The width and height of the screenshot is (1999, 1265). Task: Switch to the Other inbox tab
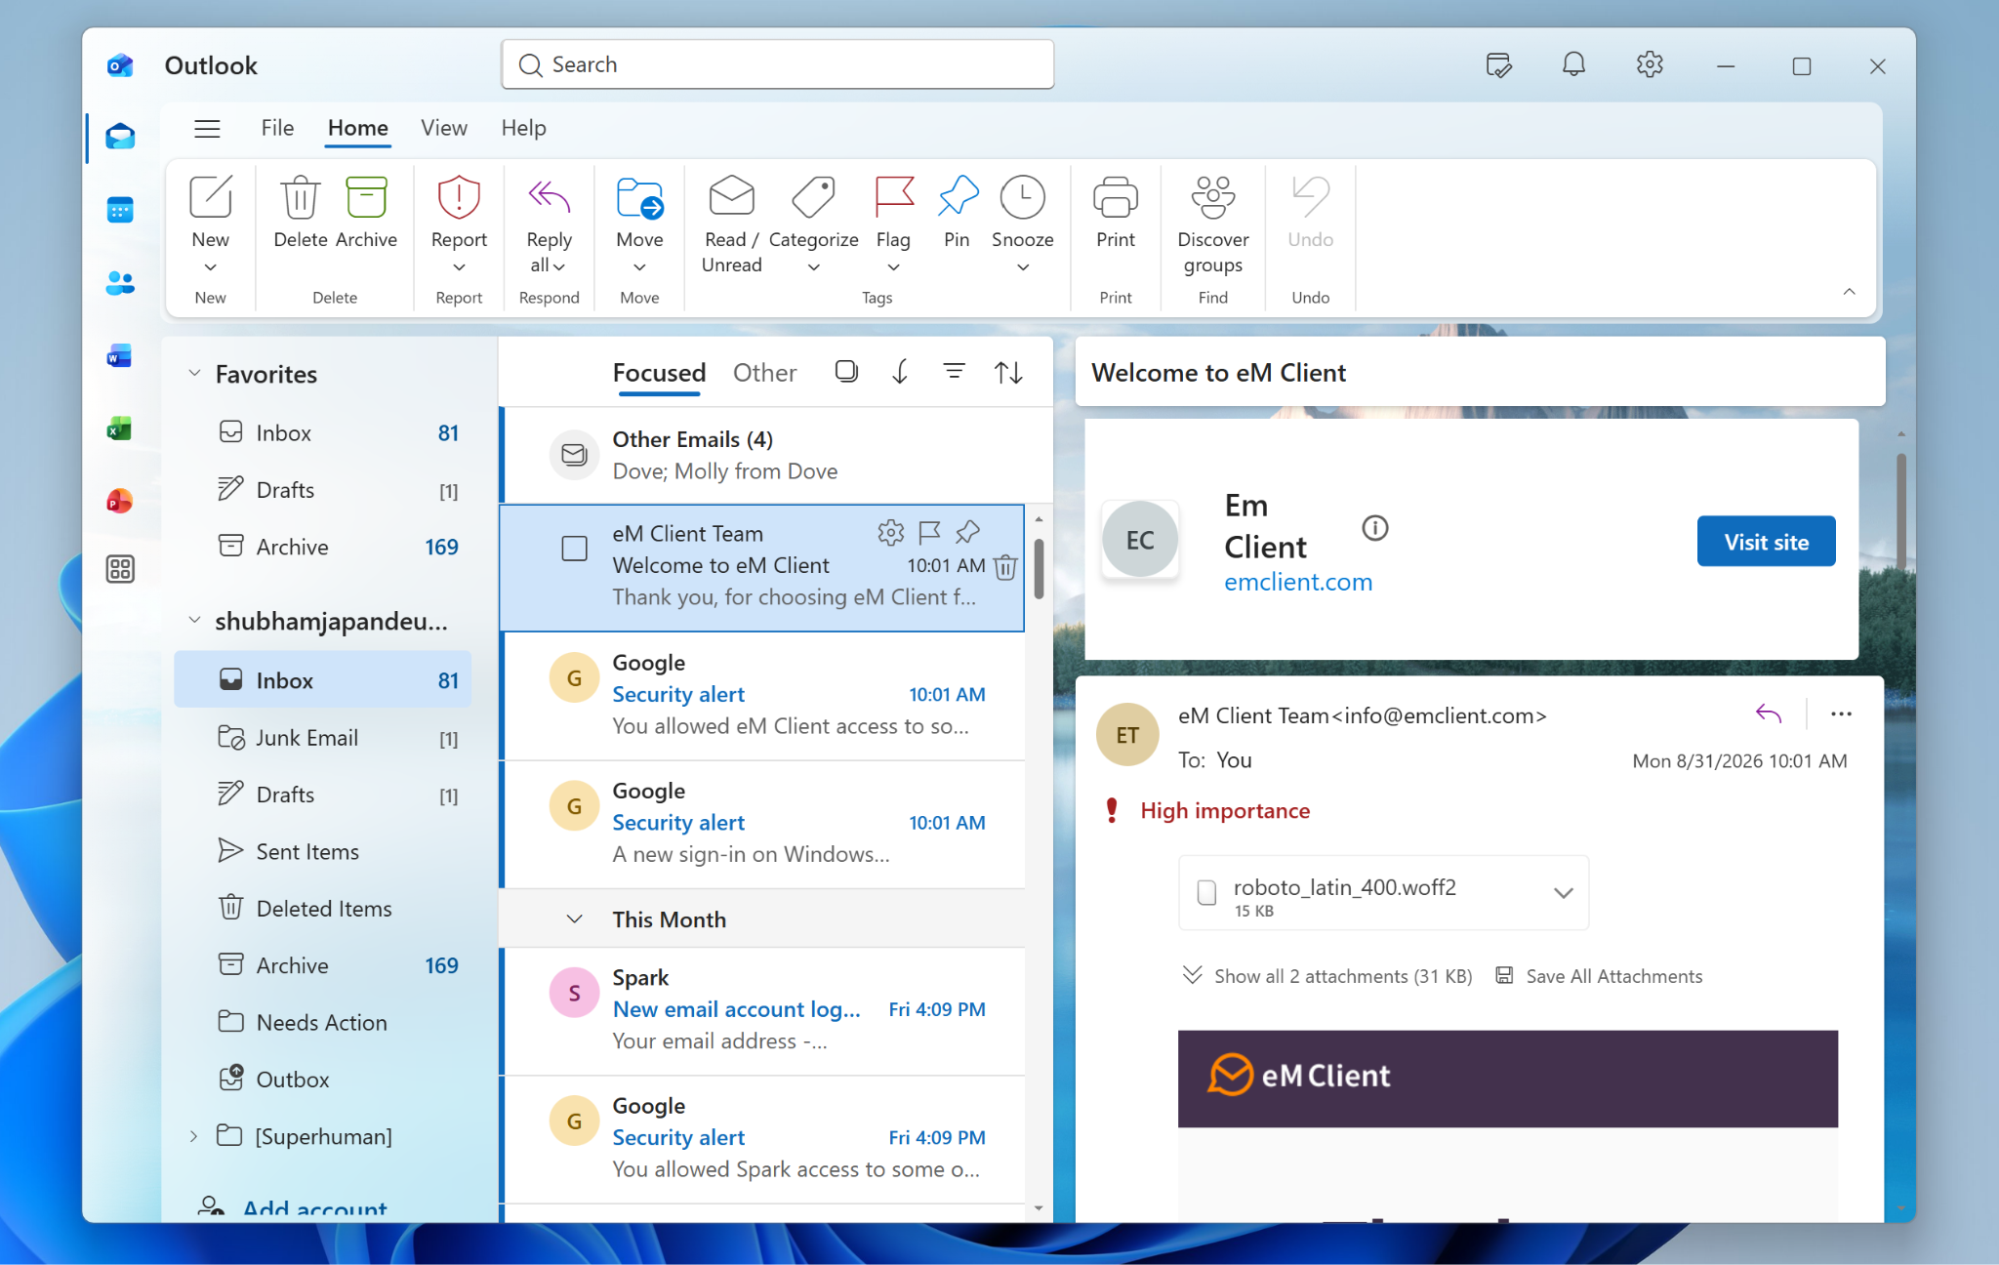(x=764, y=373)
